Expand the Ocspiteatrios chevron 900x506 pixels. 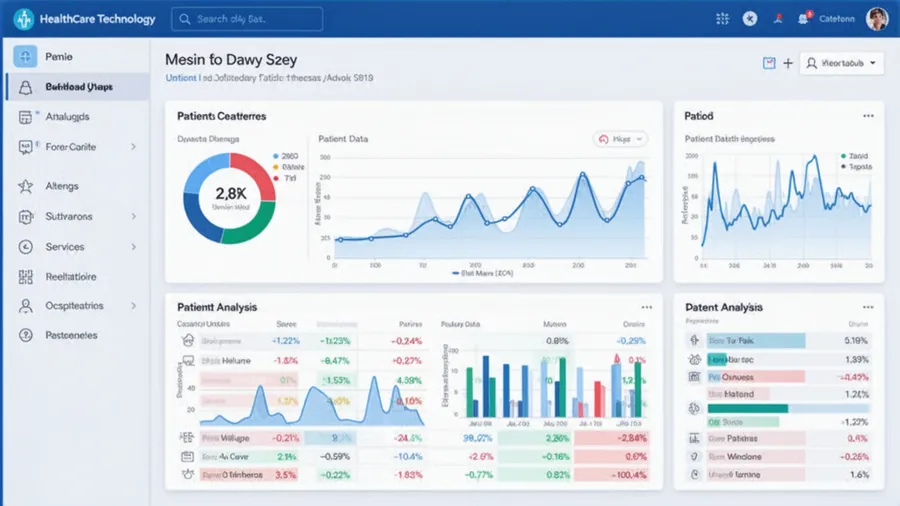pos(133,306)
